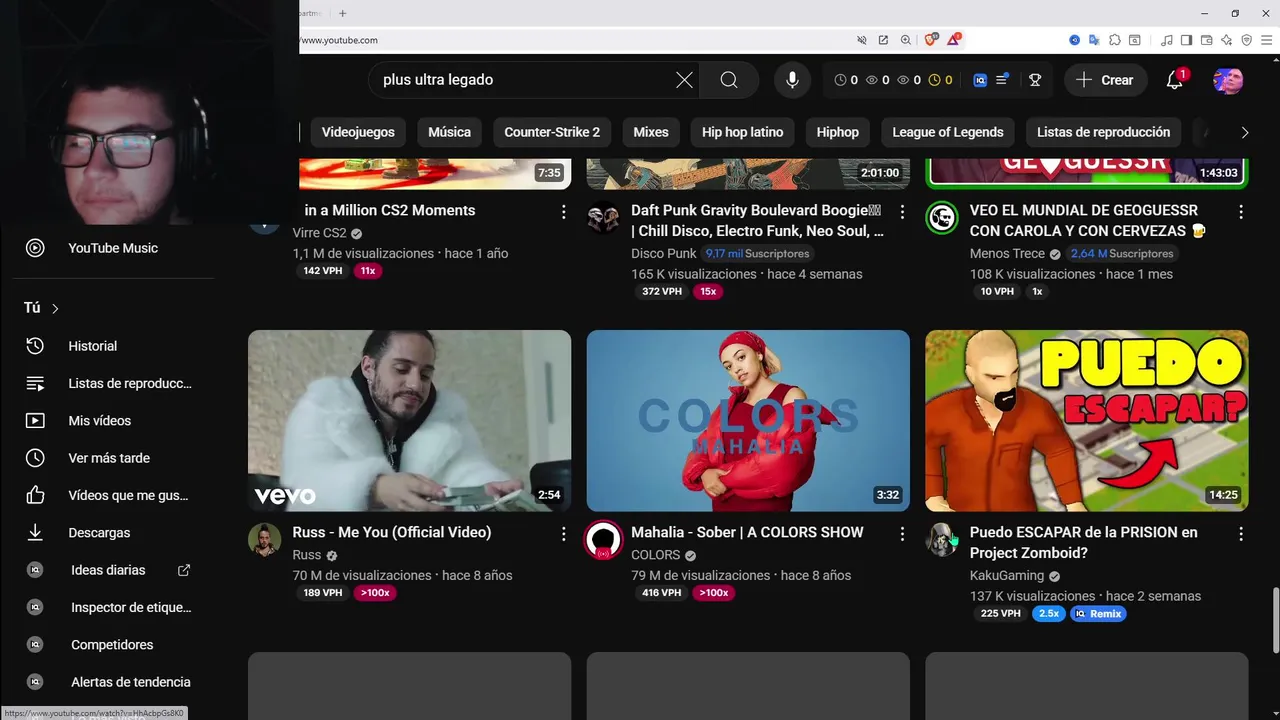Open the Brave Shields lion icon

tap(931, 40)
